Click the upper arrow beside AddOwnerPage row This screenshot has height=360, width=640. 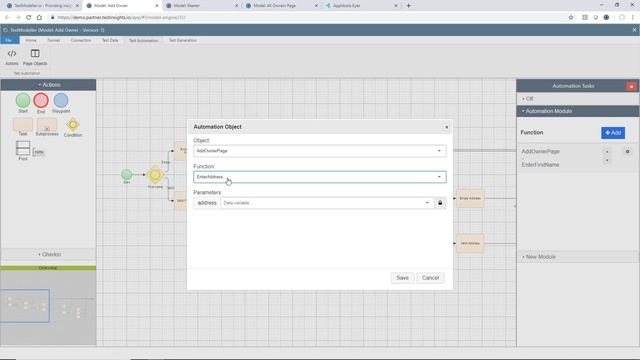click(607, 152)
